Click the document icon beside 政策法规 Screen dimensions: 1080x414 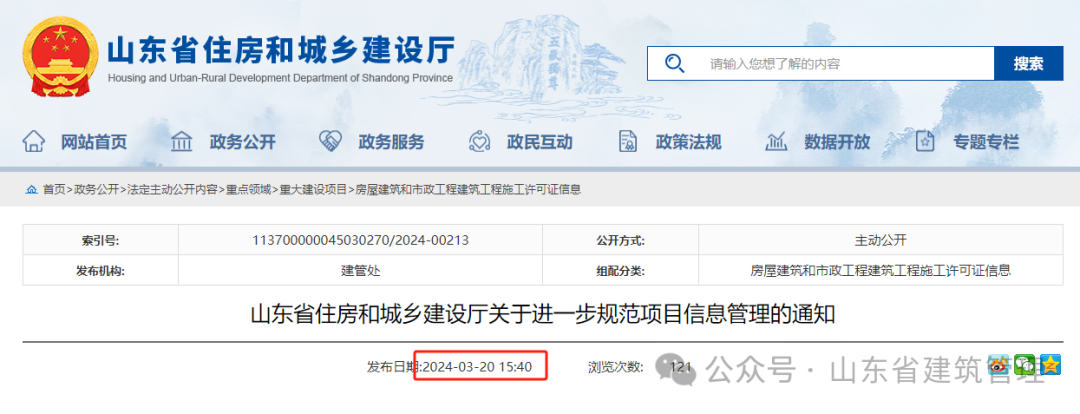coord(627,142)
